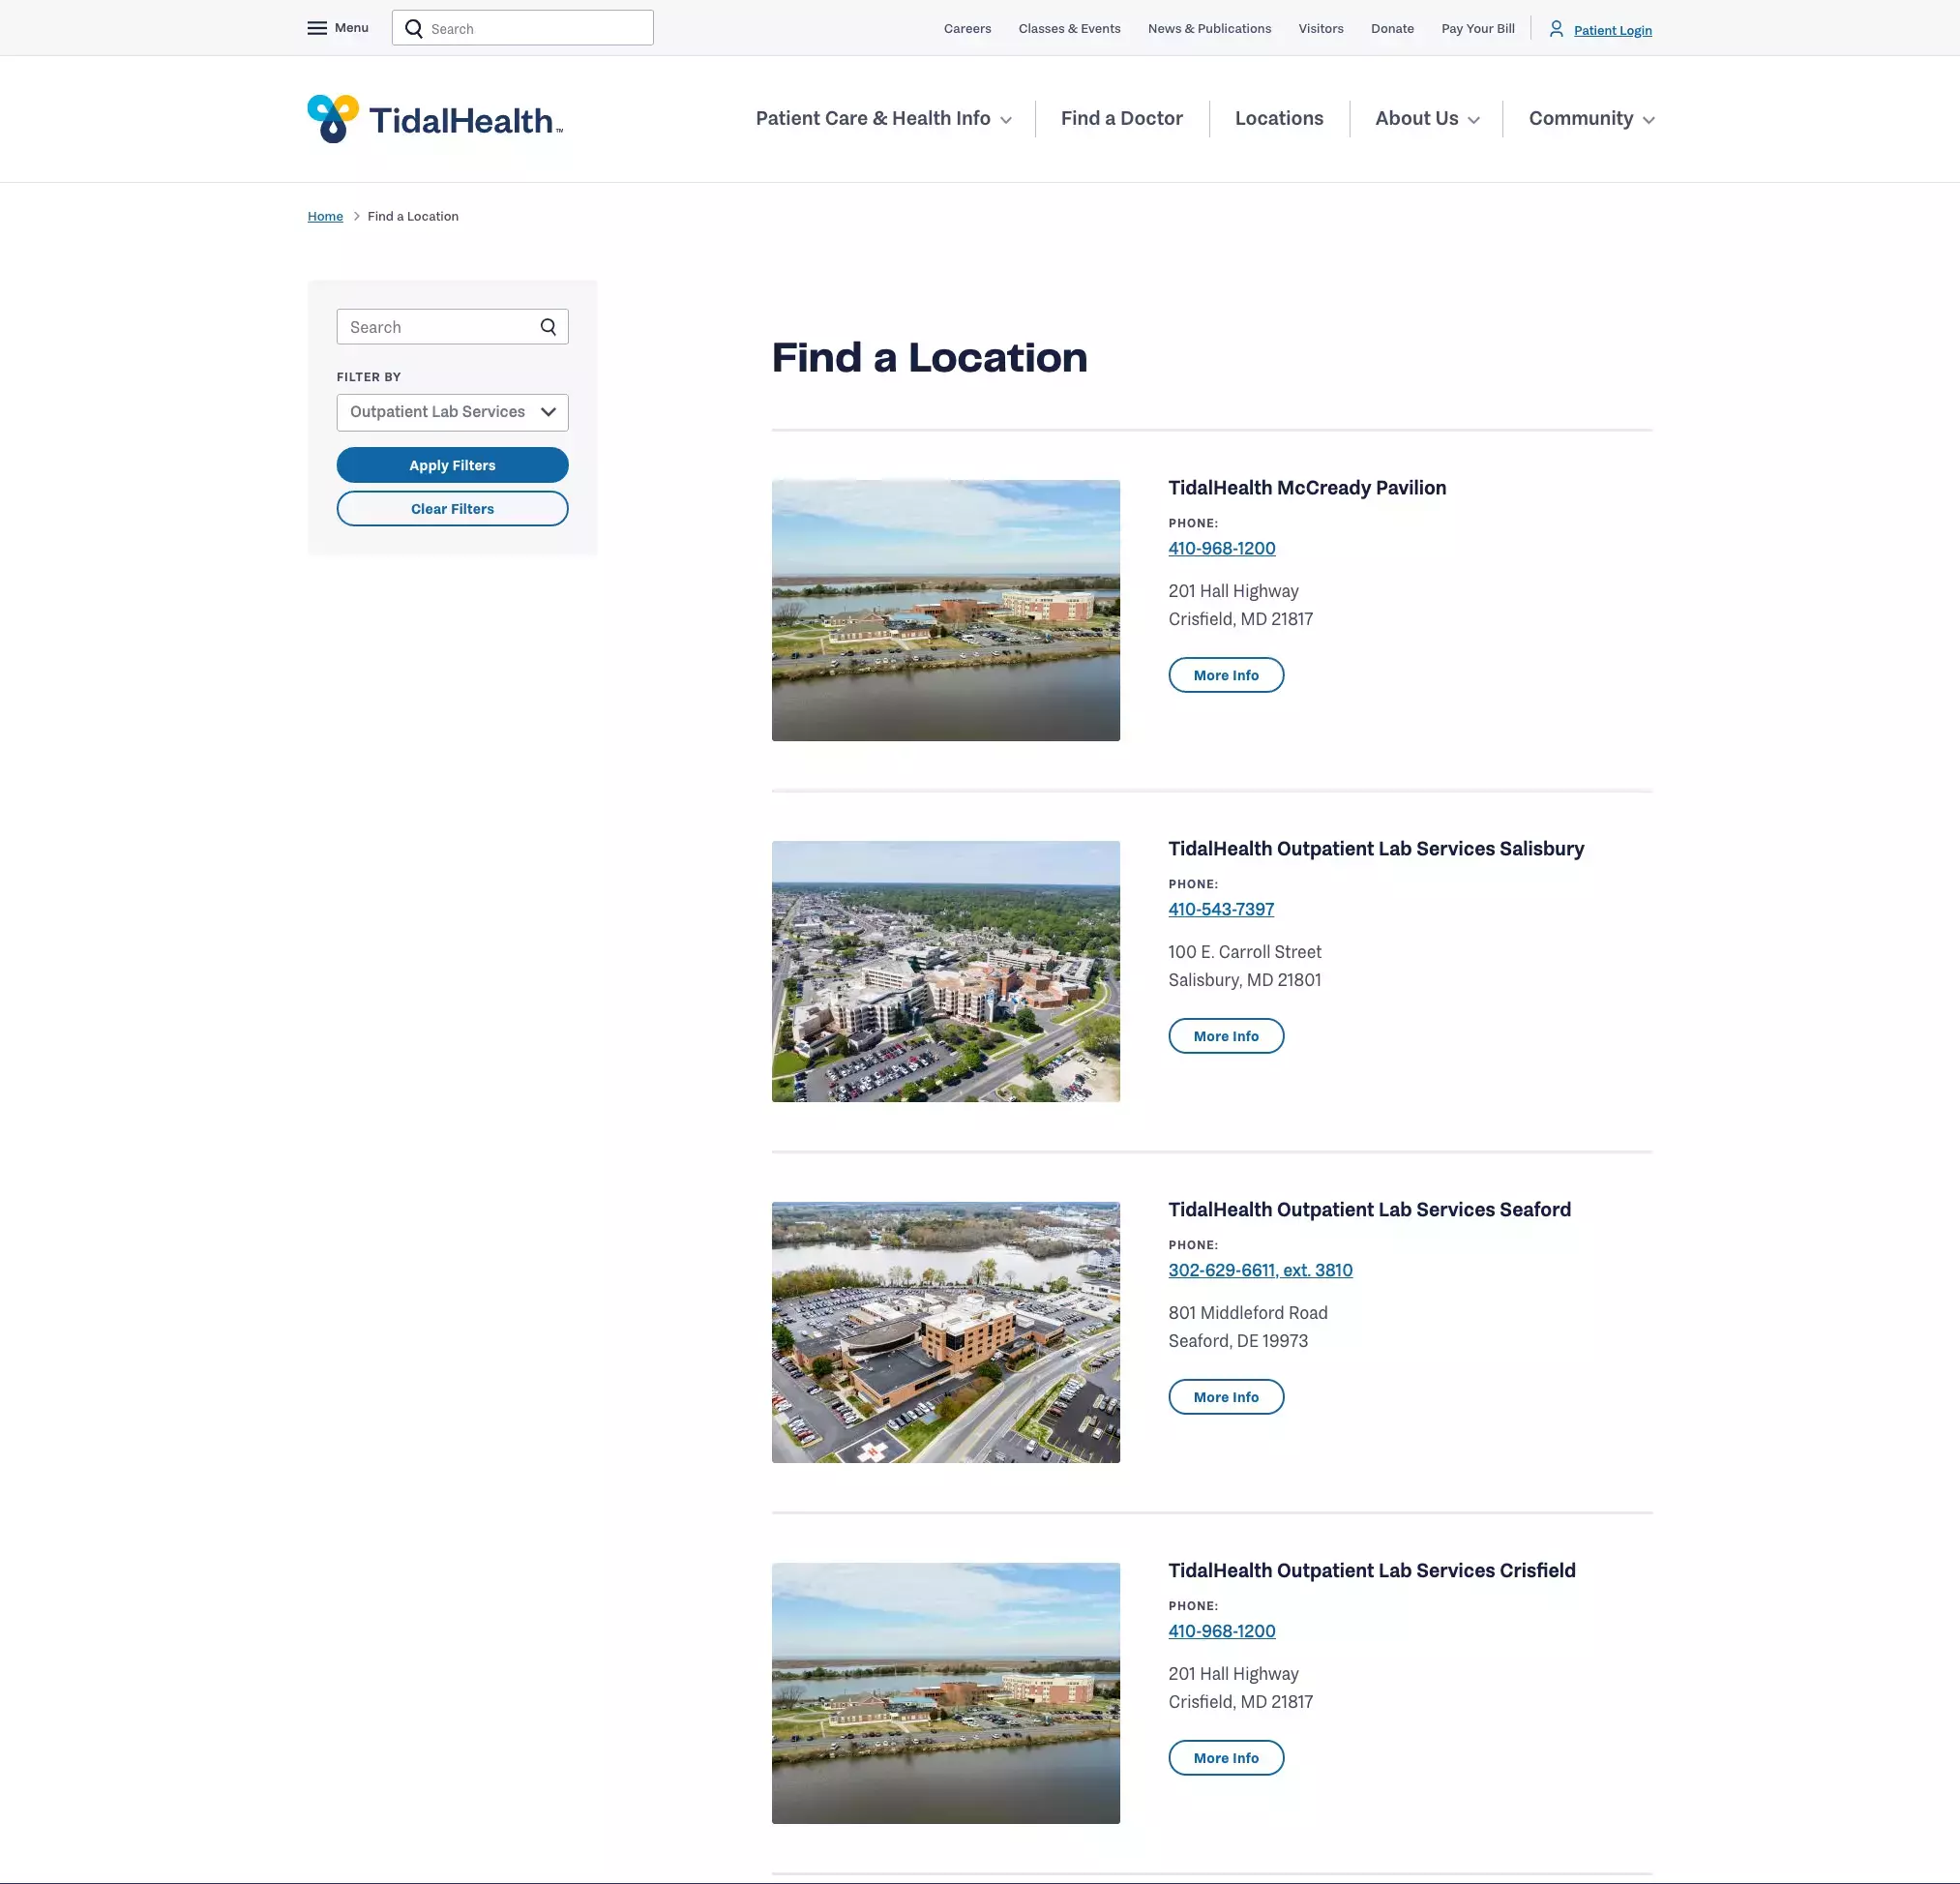Click the Patient Login person icon
The image size is (1960, 1884).
[x=1556, y=28]
